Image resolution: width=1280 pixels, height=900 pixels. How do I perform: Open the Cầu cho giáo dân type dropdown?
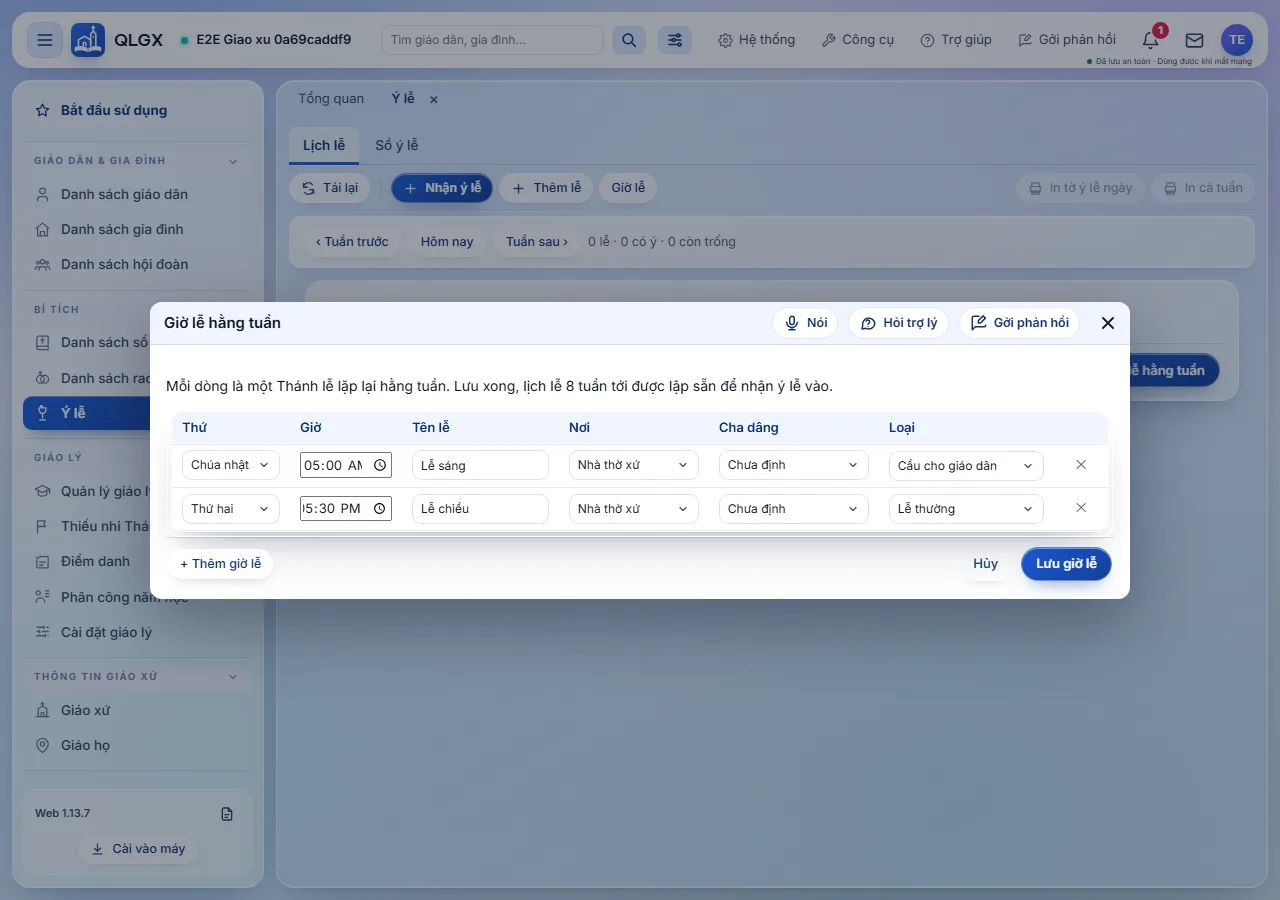[966, 465]
